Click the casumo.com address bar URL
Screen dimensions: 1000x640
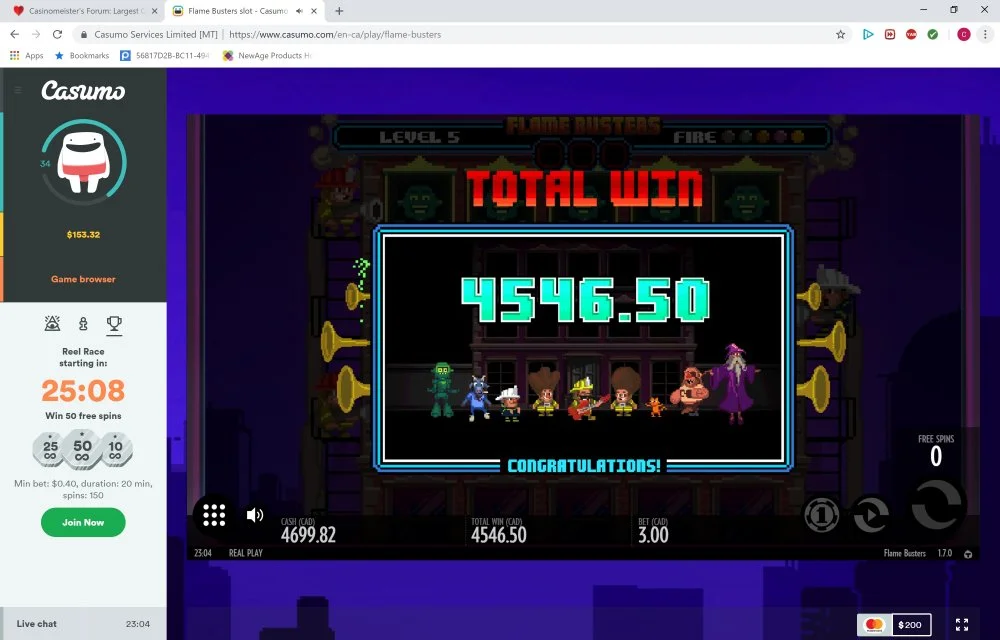[335, 34]
